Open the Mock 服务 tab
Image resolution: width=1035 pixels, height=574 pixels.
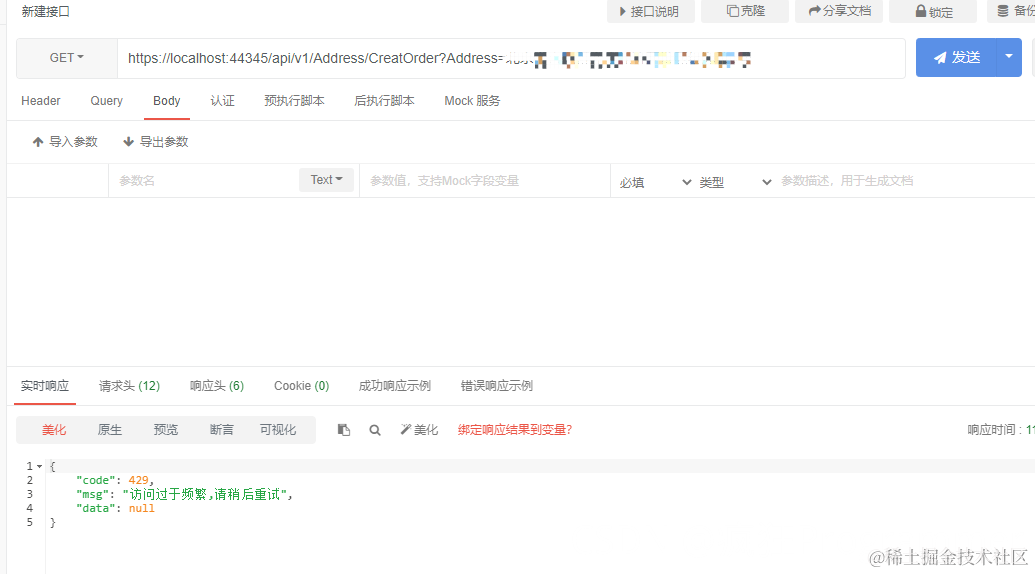click(x=472, y=101)
